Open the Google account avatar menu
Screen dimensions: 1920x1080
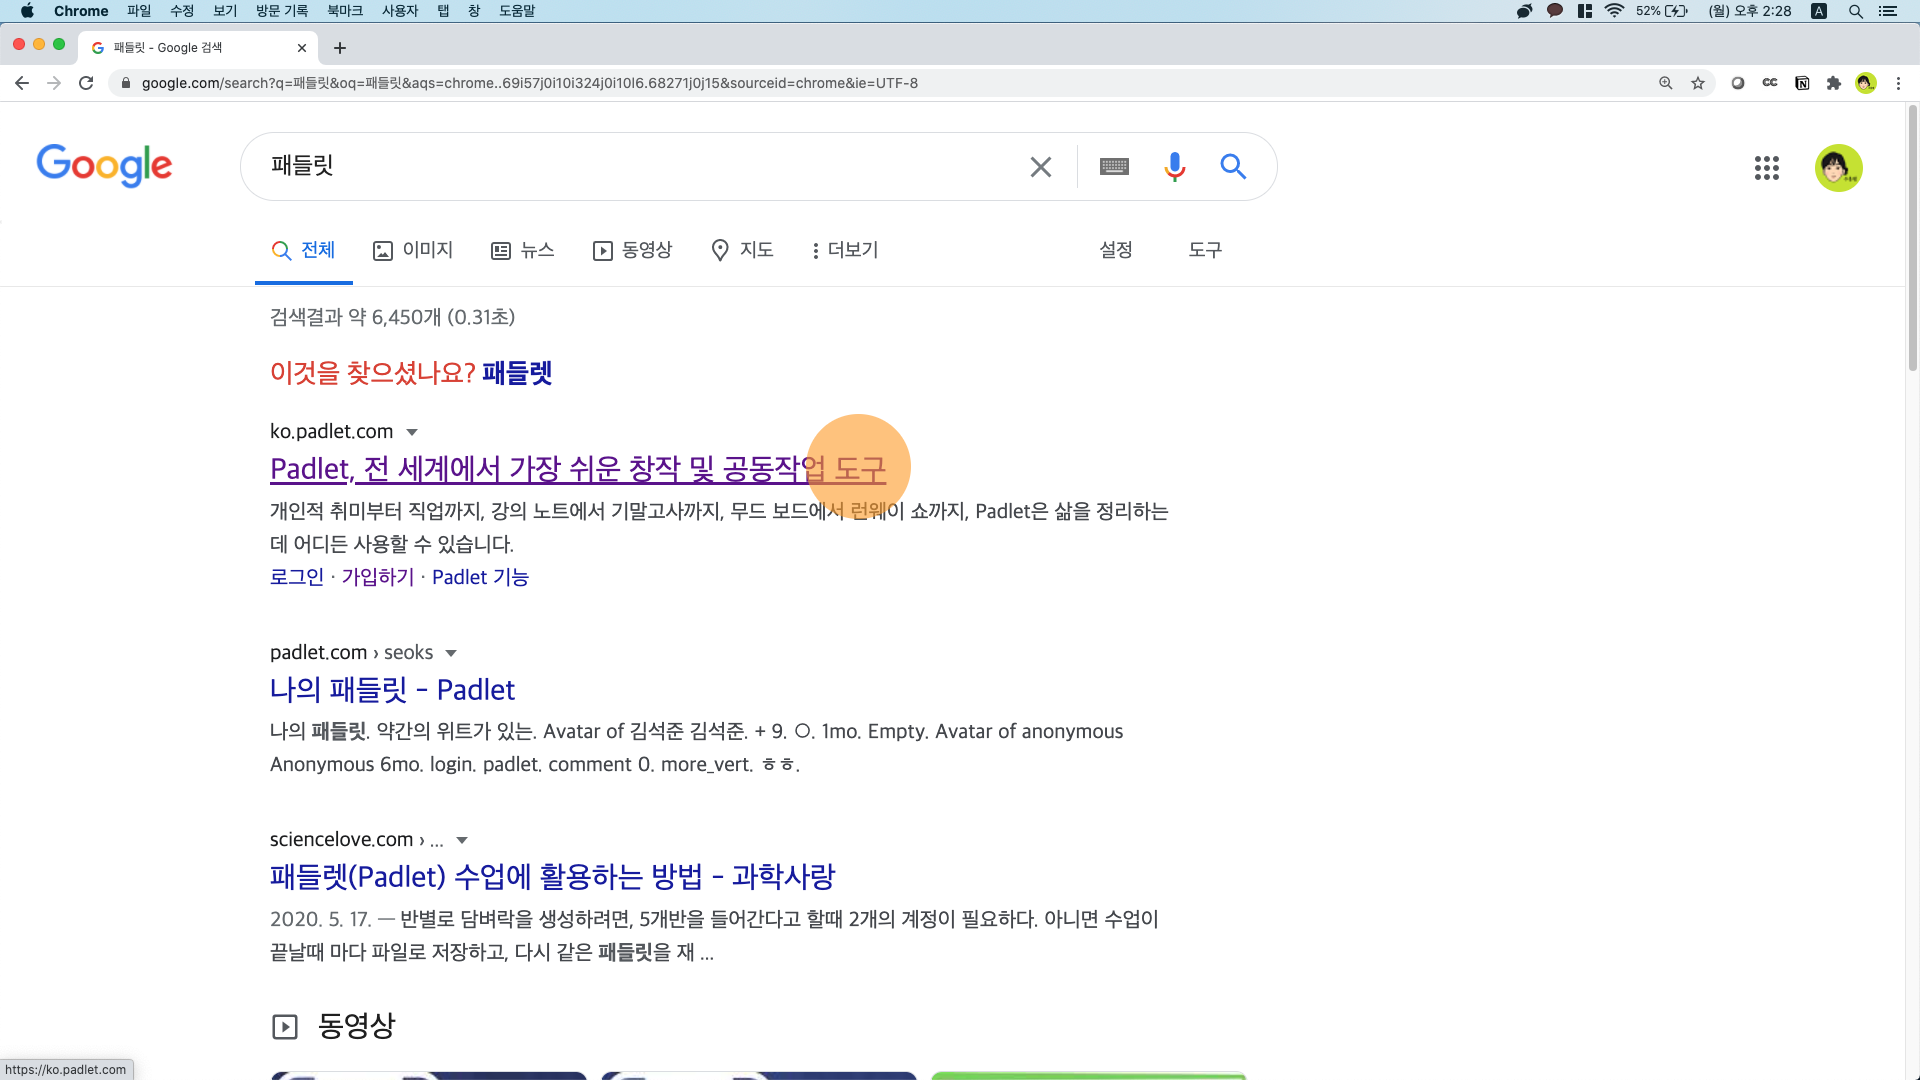click(x=1838, y=168)
